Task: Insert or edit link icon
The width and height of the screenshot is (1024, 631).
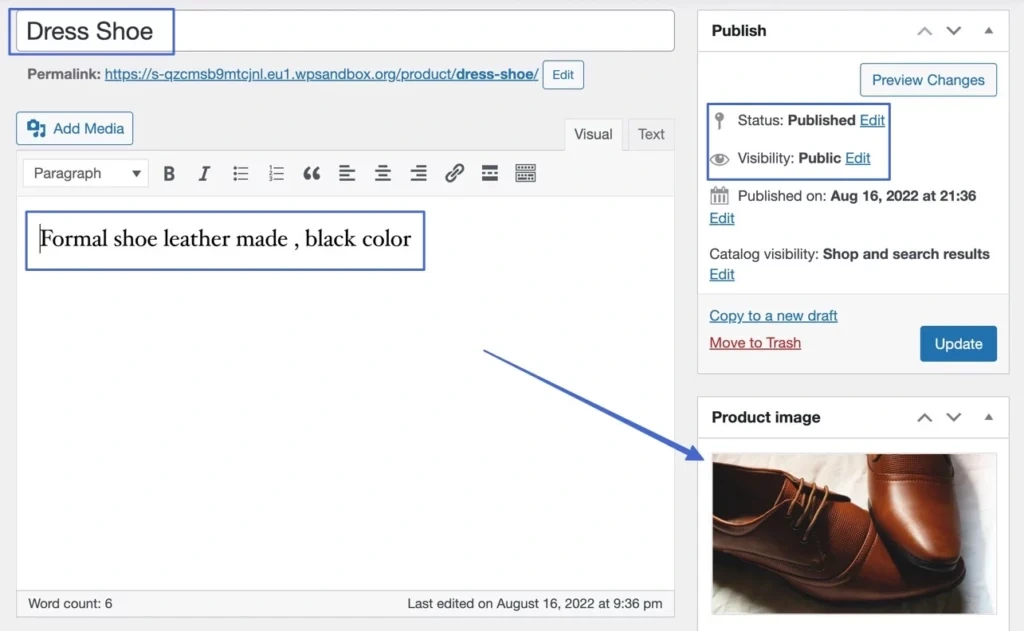Action: [454, 174]
